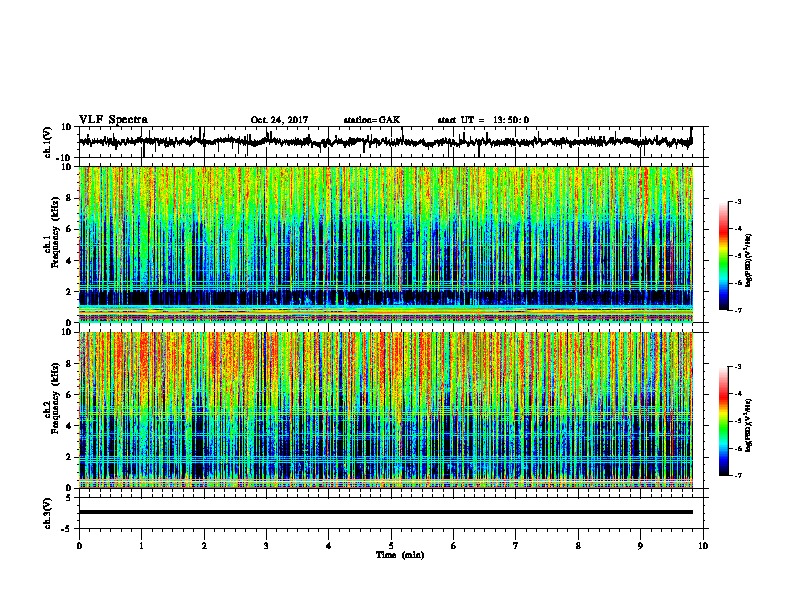Click the "8" kHz tick on ch.1 frequency axis

pos(70,198)
